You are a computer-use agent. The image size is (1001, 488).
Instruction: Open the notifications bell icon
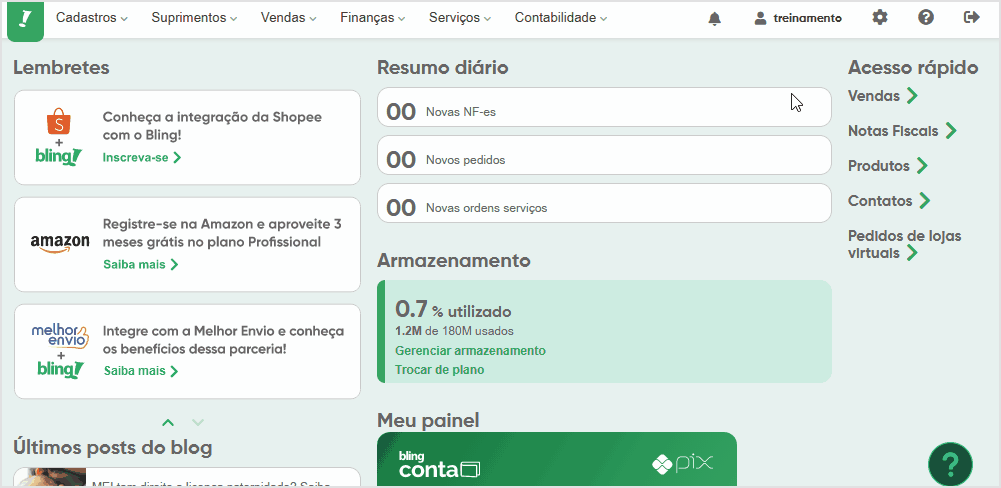pos(714,19)
